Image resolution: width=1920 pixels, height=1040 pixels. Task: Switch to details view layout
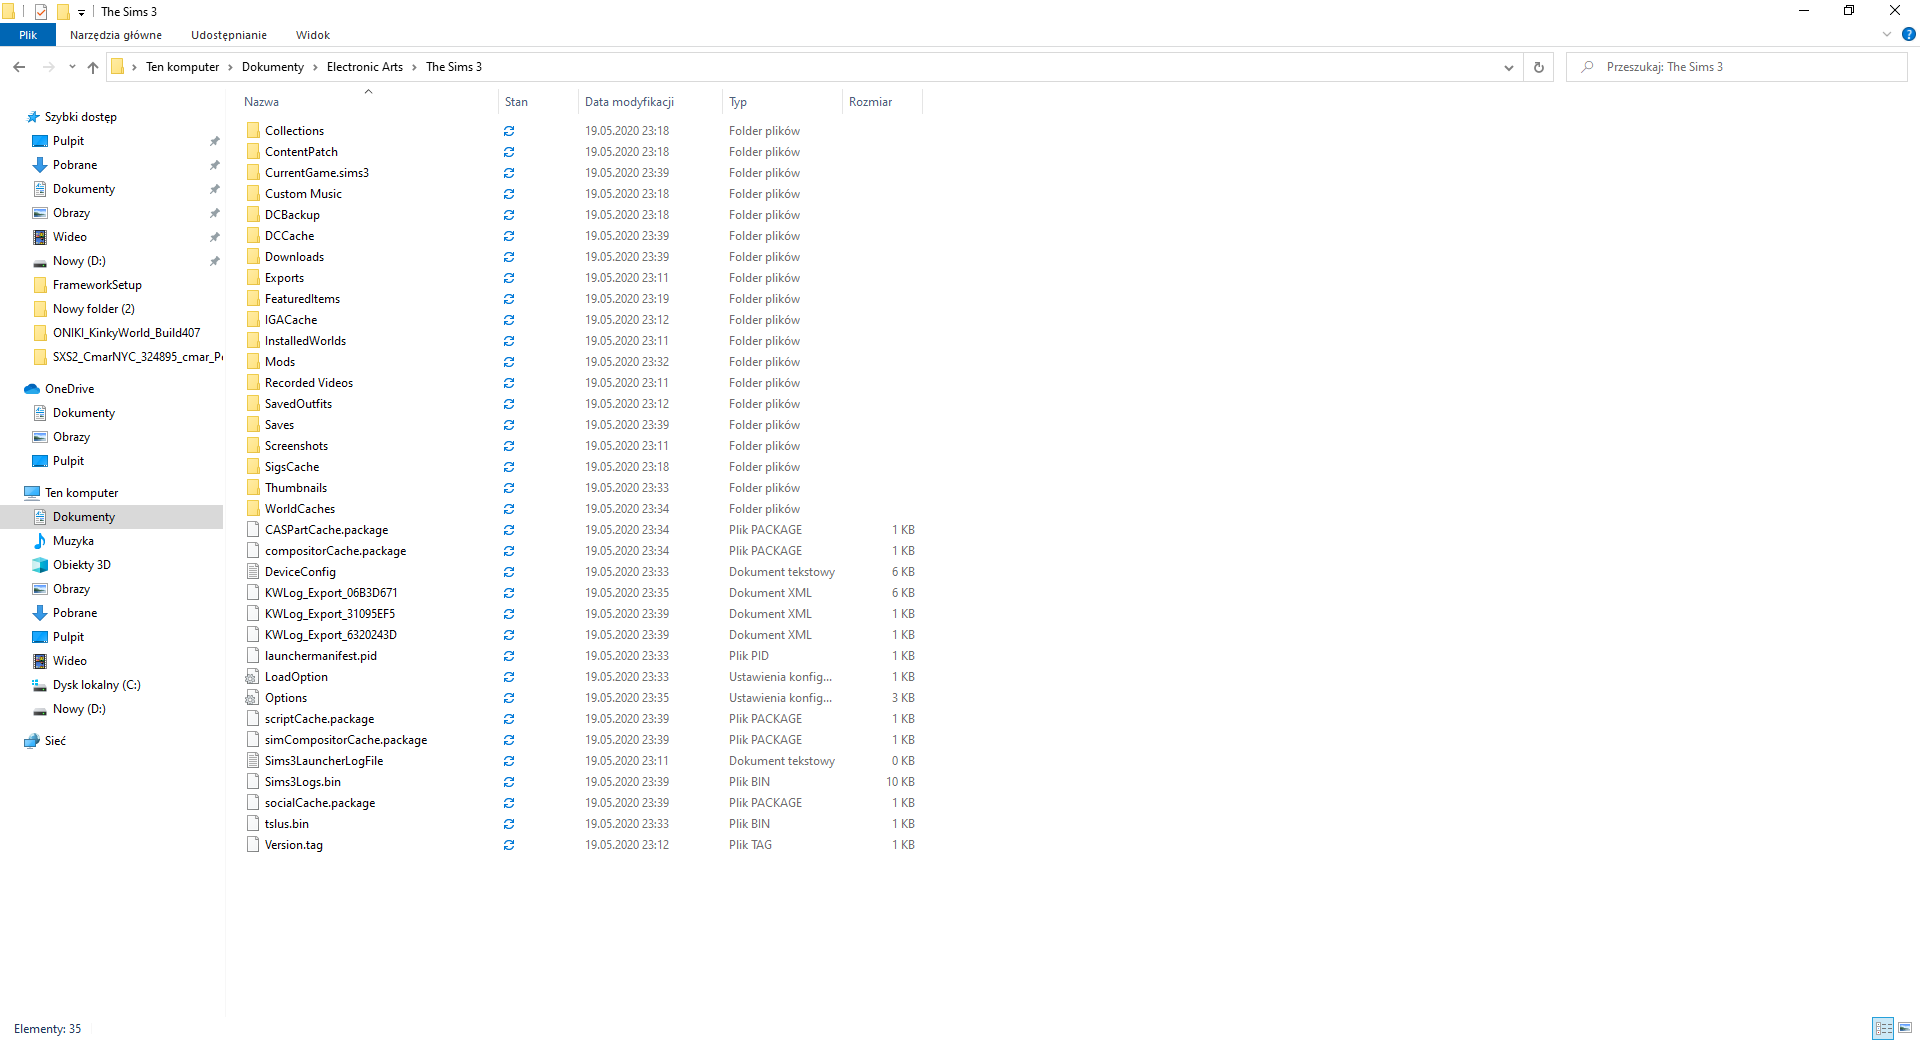click(x=1883, y=1028)
